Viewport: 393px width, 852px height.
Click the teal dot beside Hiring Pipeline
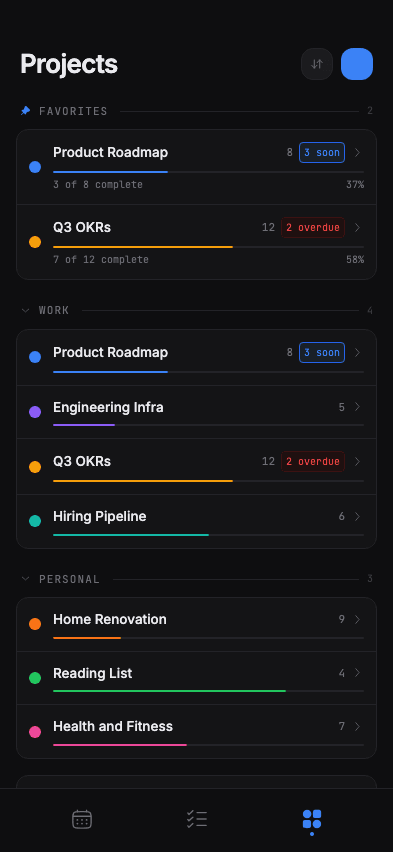35,521
